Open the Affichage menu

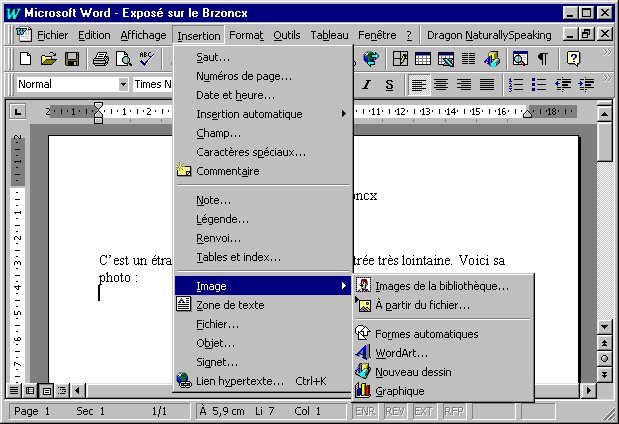[143, 36]
